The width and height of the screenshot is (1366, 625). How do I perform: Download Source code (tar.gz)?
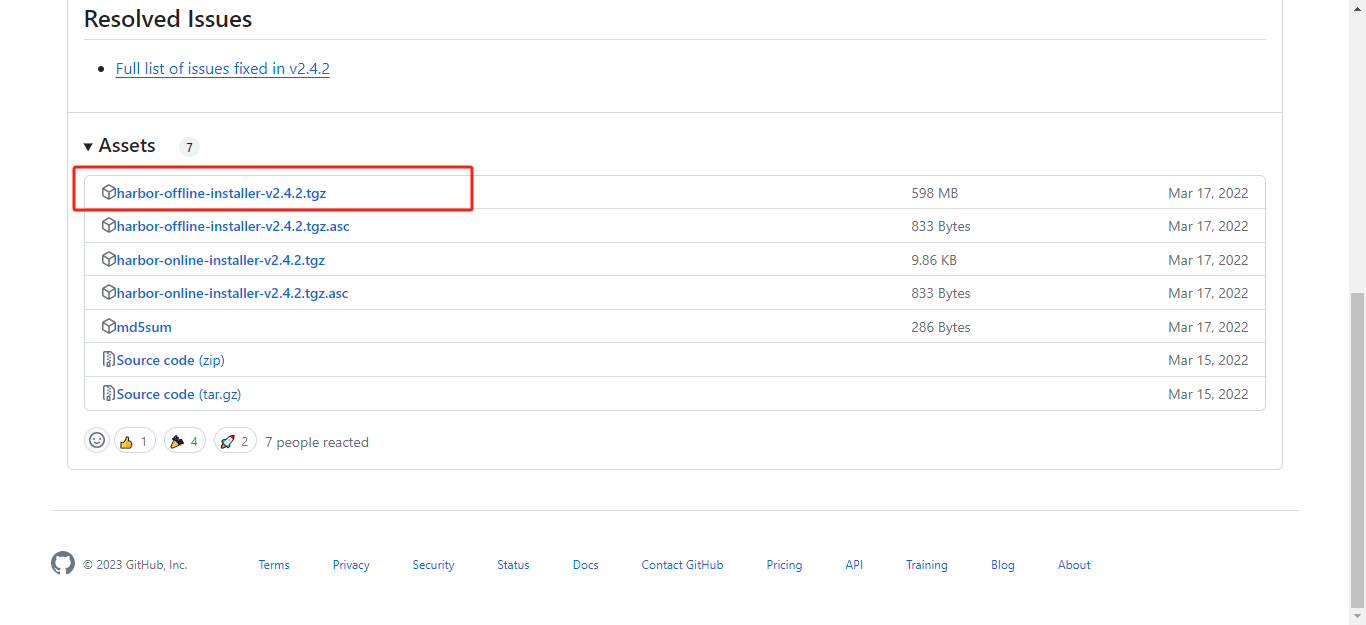[x=179, y=394]
